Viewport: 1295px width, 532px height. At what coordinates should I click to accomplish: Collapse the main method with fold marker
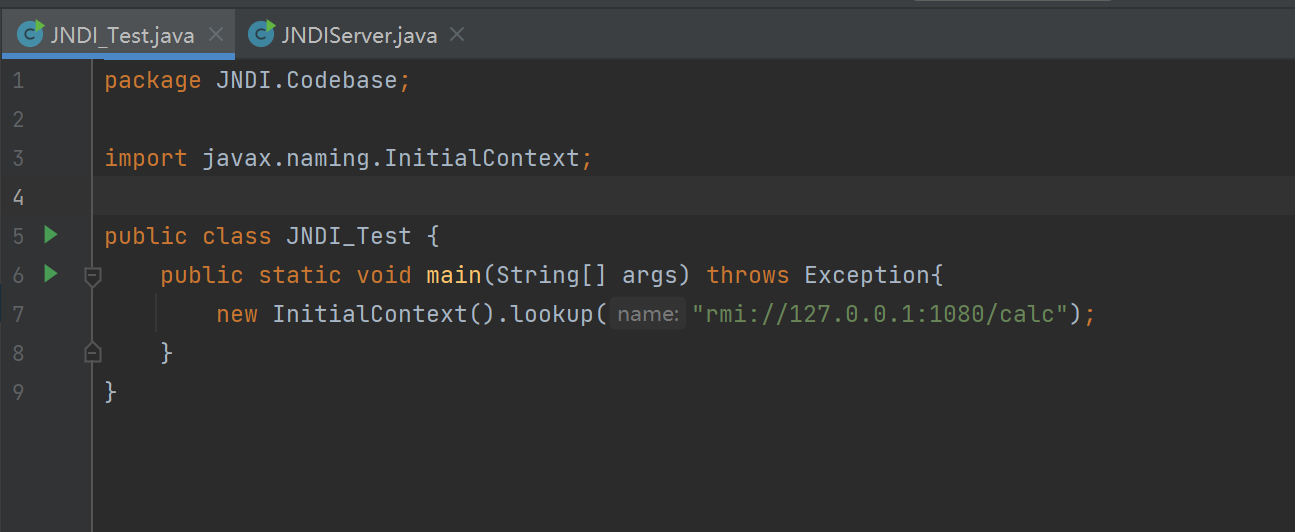click(93, 275)
